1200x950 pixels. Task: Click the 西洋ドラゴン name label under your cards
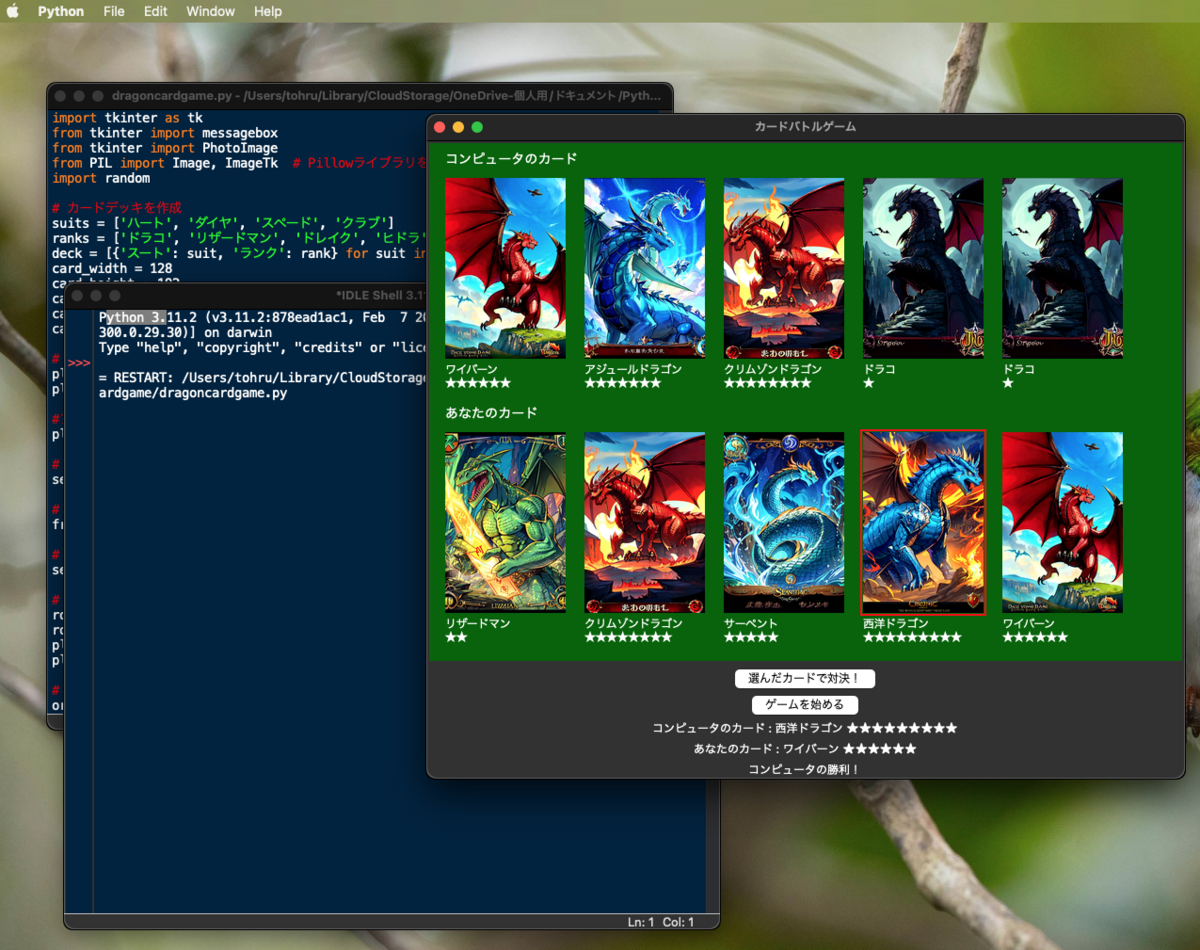896,623
